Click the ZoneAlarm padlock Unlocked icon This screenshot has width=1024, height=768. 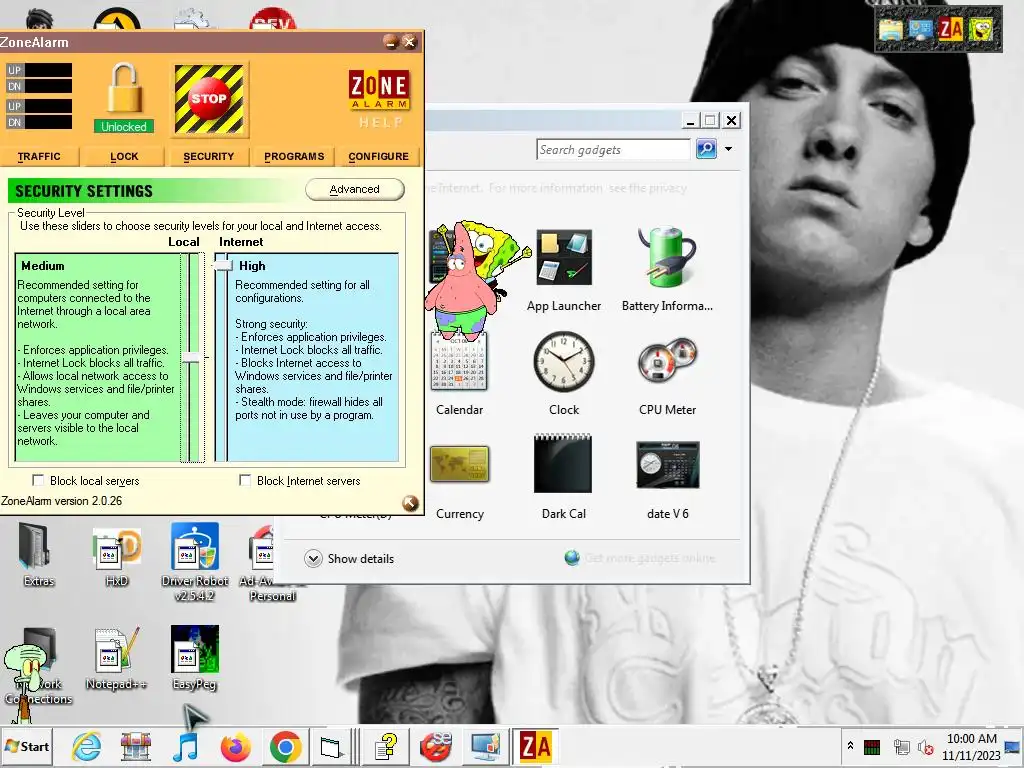124,98
